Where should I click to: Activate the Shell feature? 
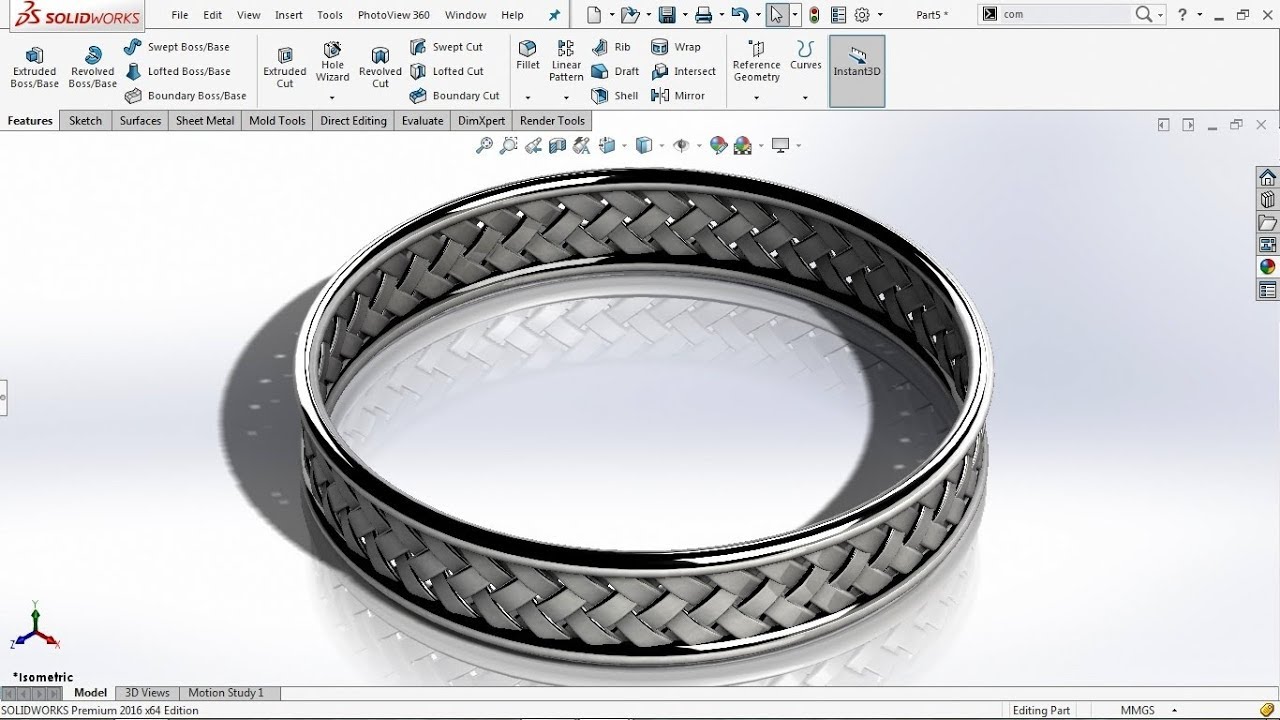[615, 96]
